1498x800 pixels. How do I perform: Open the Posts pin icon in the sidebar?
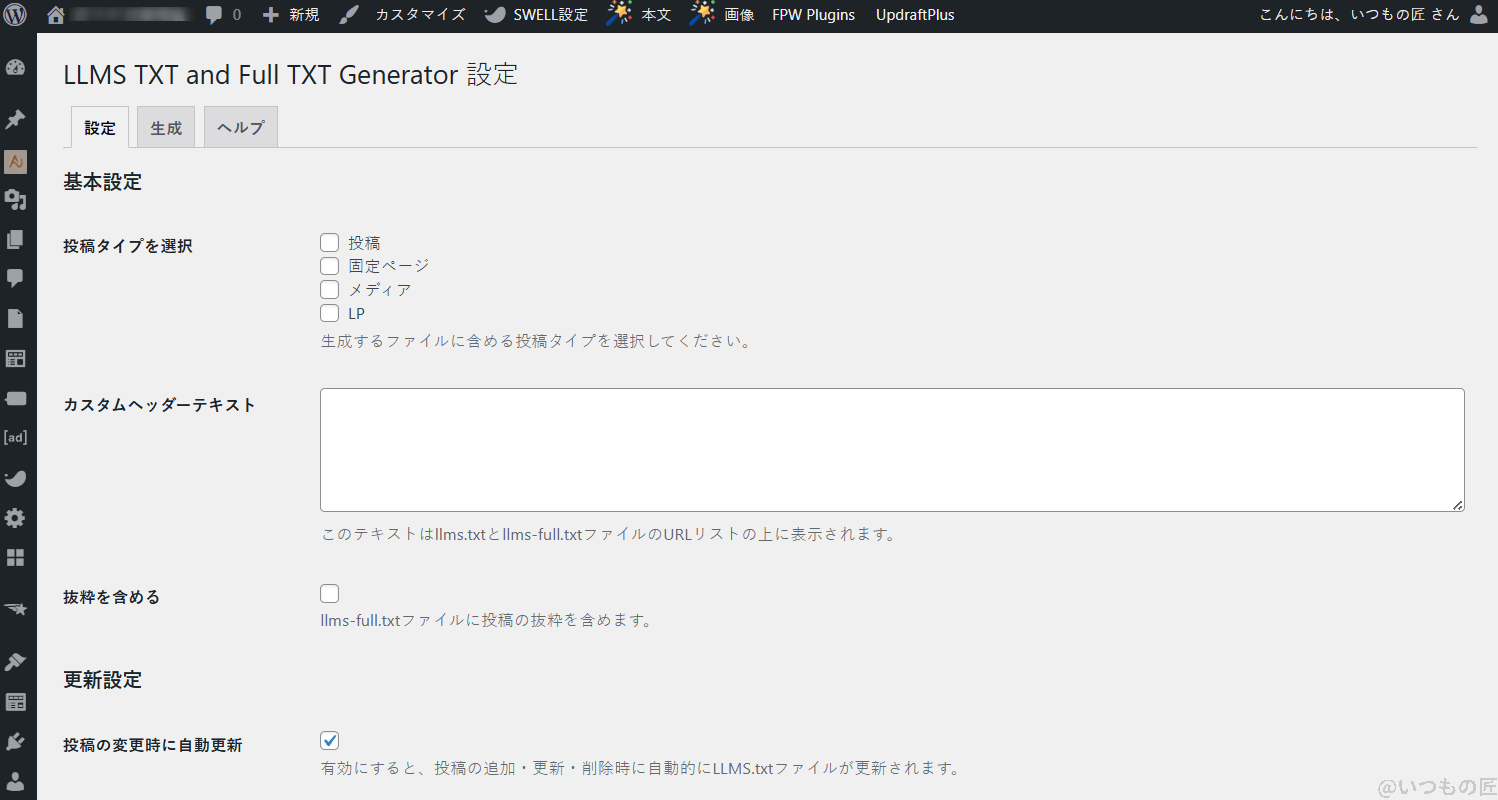[15, 119]
